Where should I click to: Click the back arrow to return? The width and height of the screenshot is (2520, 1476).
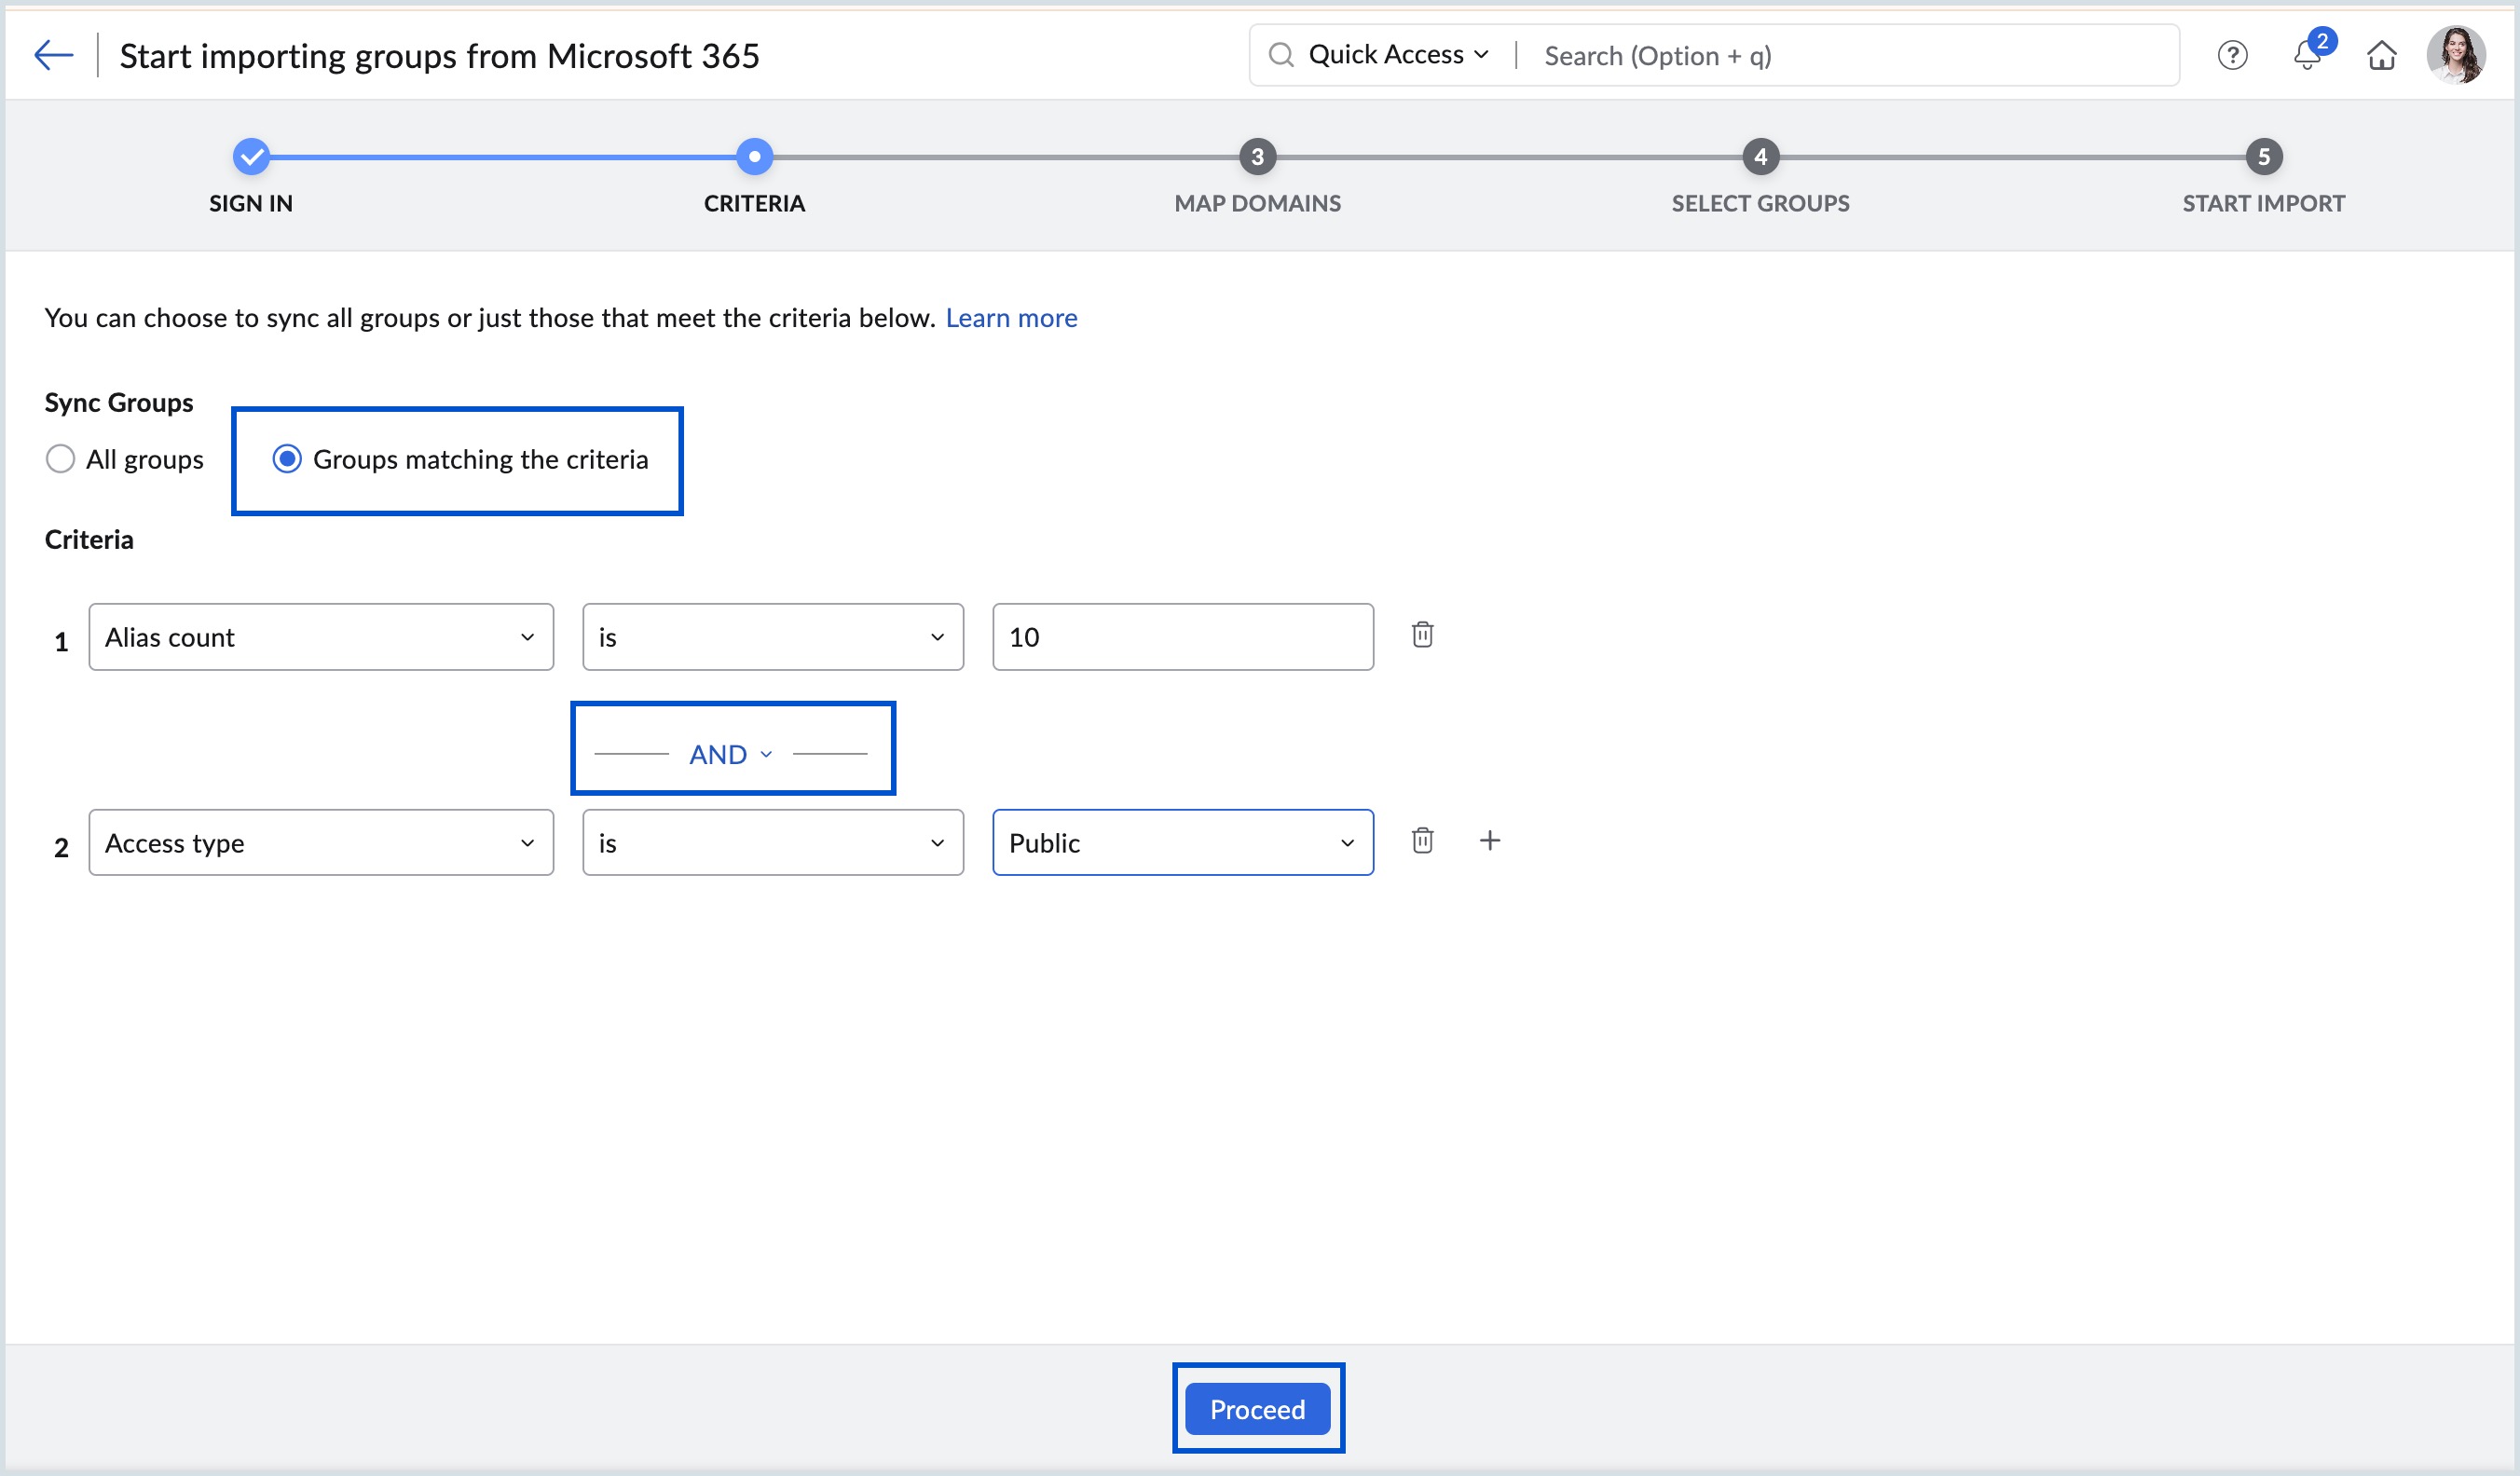pos(53,54)
